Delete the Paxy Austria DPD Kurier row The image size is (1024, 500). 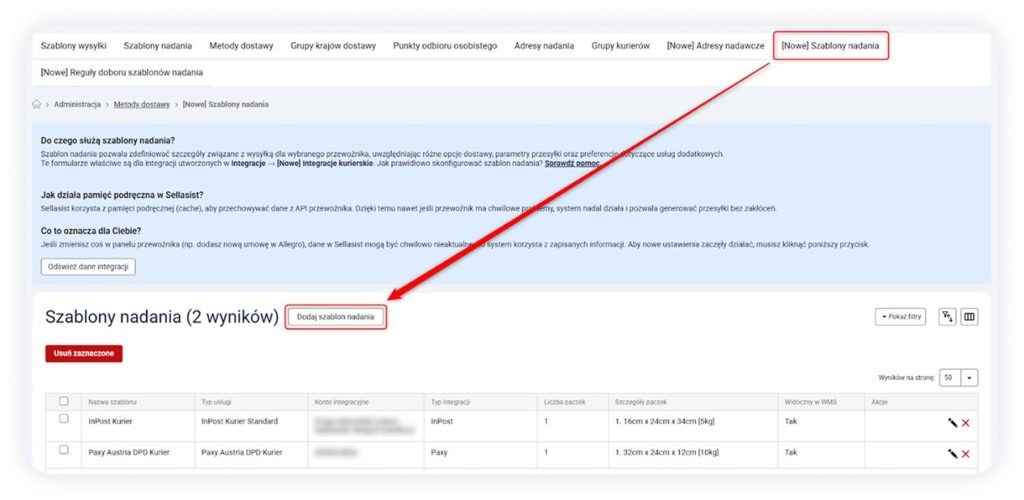966,453
